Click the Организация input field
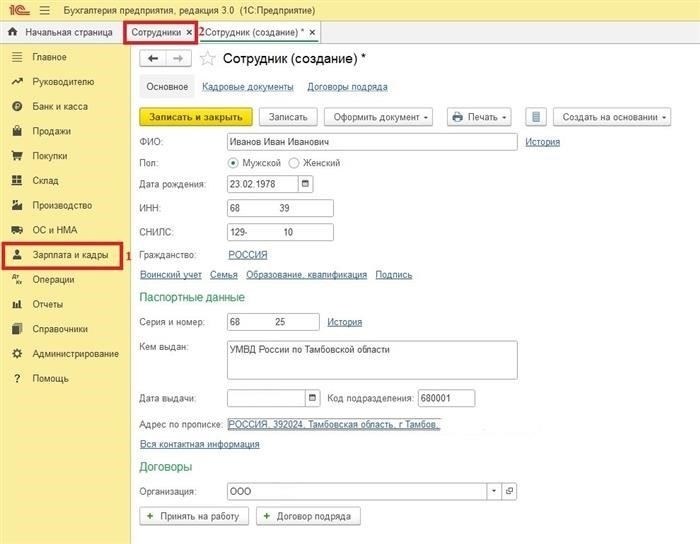Screen dimensions: 700x544 click(x=357, y=491)
